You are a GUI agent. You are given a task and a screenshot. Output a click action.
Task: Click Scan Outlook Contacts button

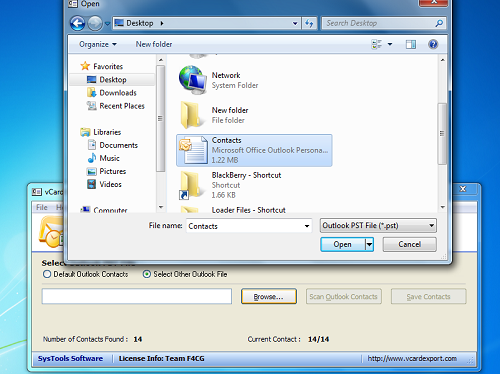pos(344,296)
